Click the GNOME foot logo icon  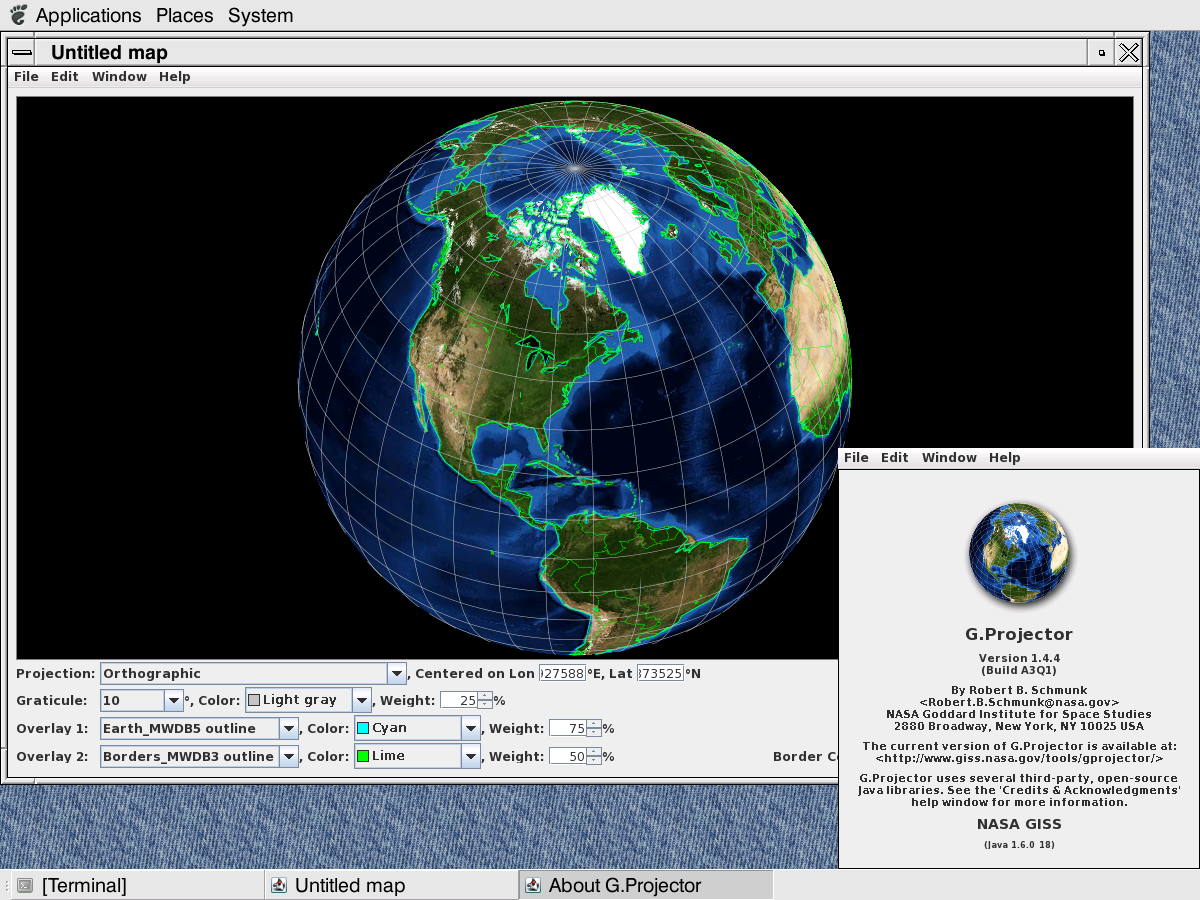(x=17, y=15)
